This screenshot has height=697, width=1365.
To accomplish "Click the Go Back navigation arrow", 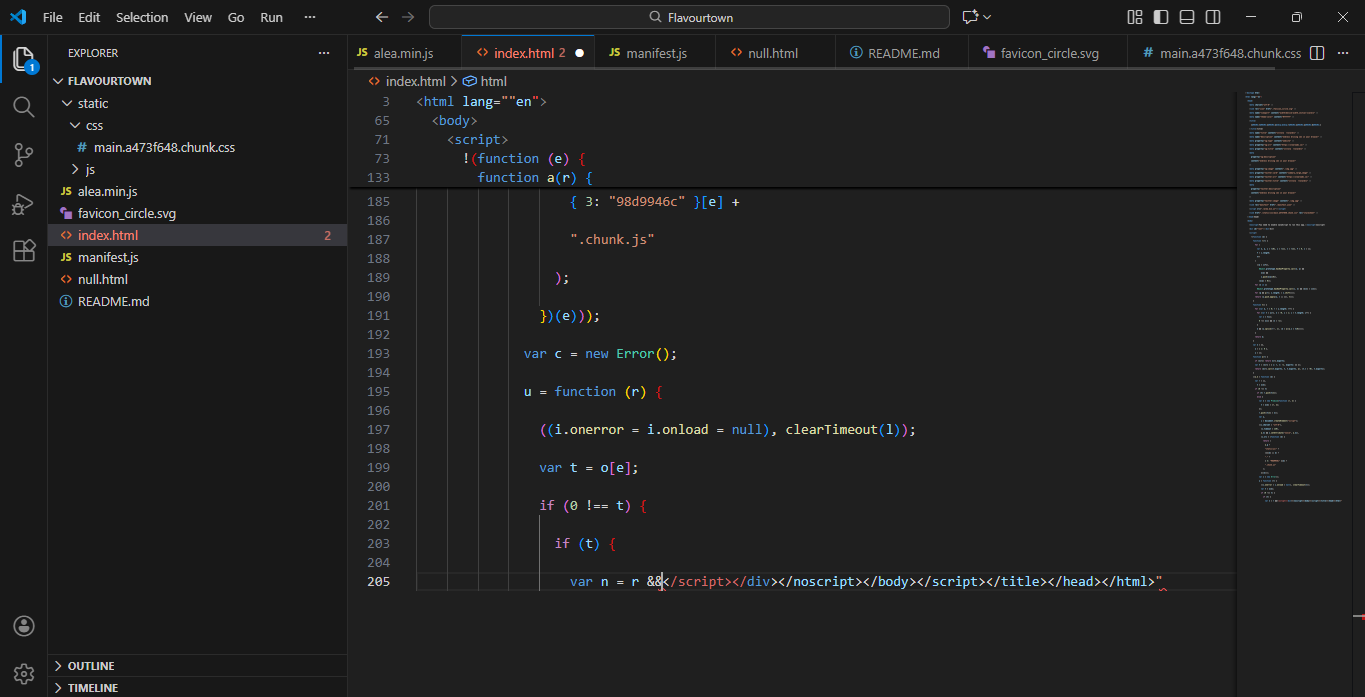I will [x=381, y=17].
